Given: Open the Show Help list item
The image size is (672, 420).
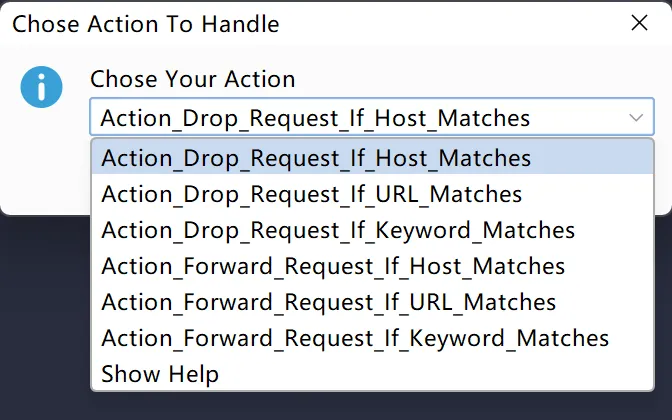Looking at the screenshot, I should click(x=160, y=374).
